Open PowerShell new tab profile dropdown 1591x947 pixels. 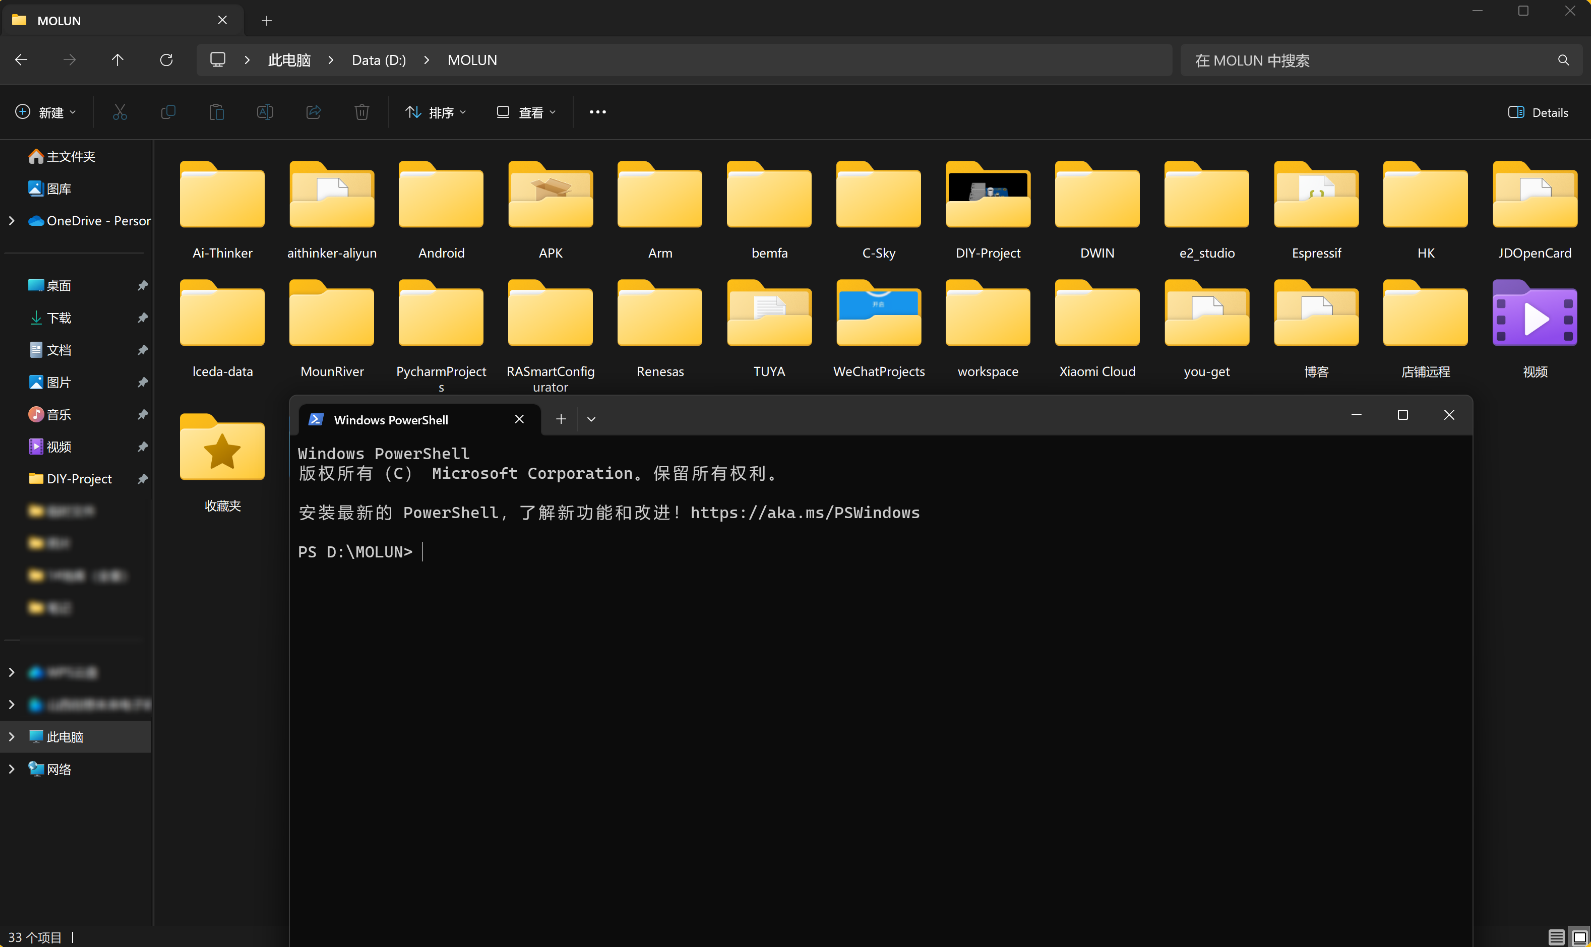591,419
